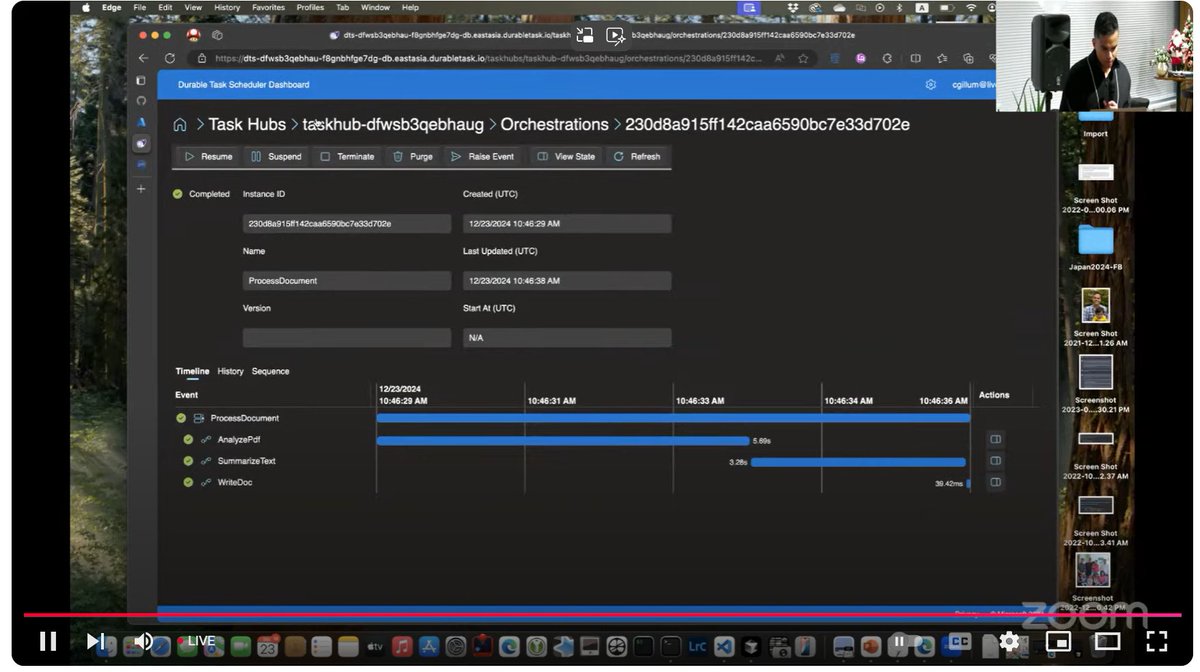The height and width of the screenshot is (672, 1200).
Task: Open taskhub-dfwsb3qebhaug breadcrumb
Action: click(x=393, y=125)
